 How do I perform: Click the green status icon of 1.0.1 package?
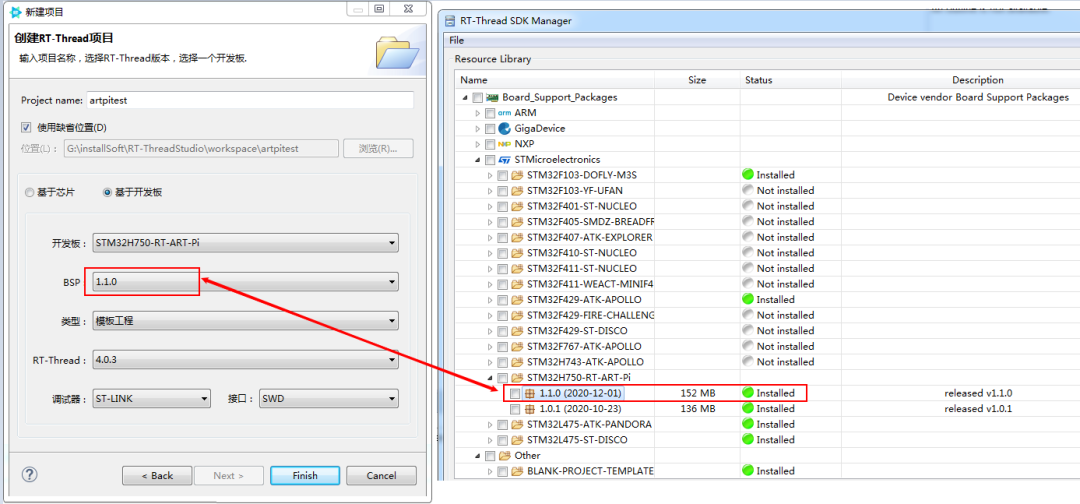tap(748, 409)
